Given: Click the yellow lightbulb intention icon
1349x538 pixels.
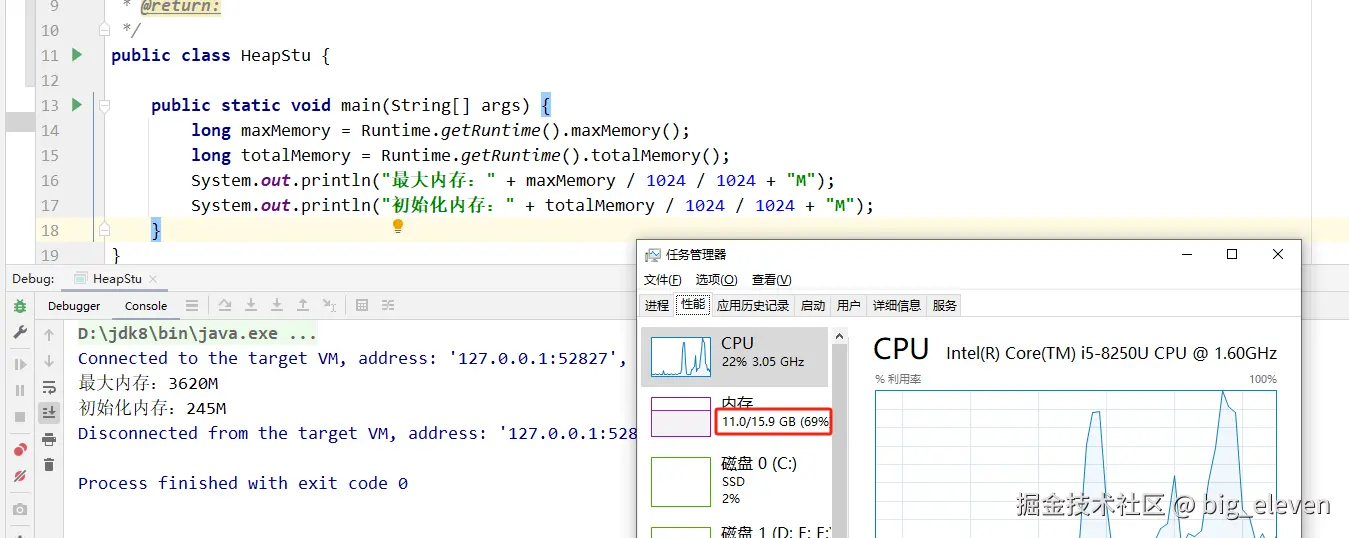Looking at the screenshot, I should 398,227.
